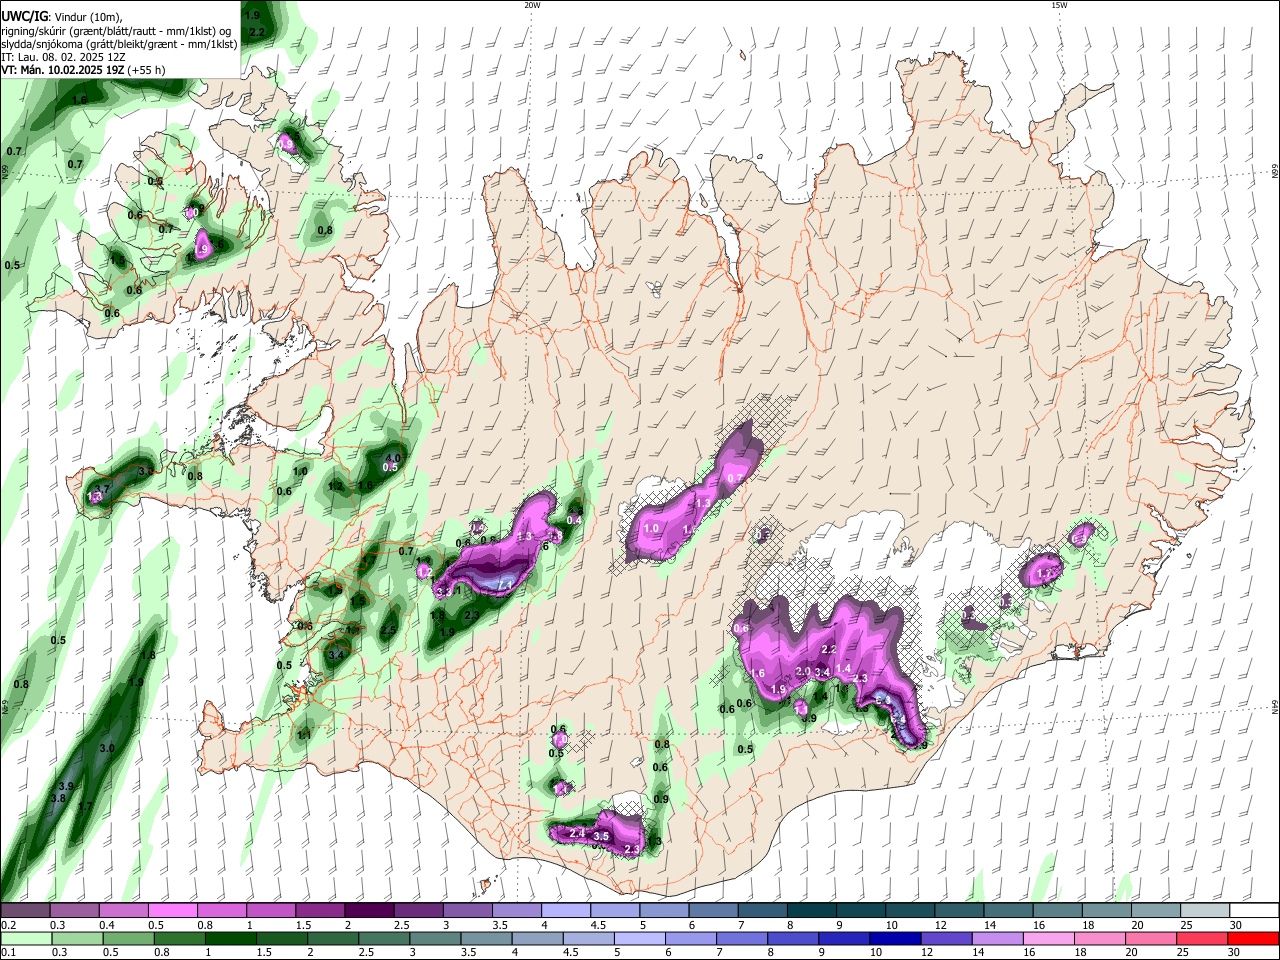Click the 4.0 precipitation value on the map
The height and width of the screenshot is (960, 1280).
[392, 458]
